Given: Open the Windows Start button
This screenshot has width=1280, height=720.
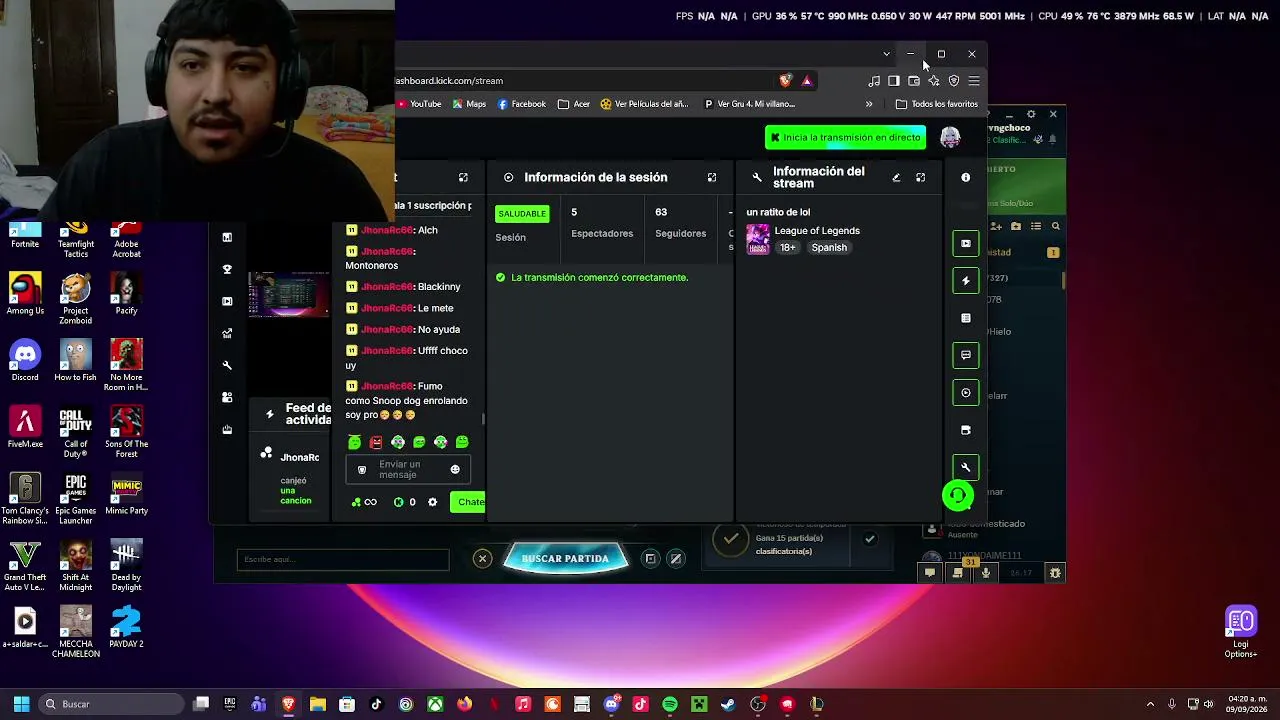Looking at the screenshot, I should (x=21, y=704).
